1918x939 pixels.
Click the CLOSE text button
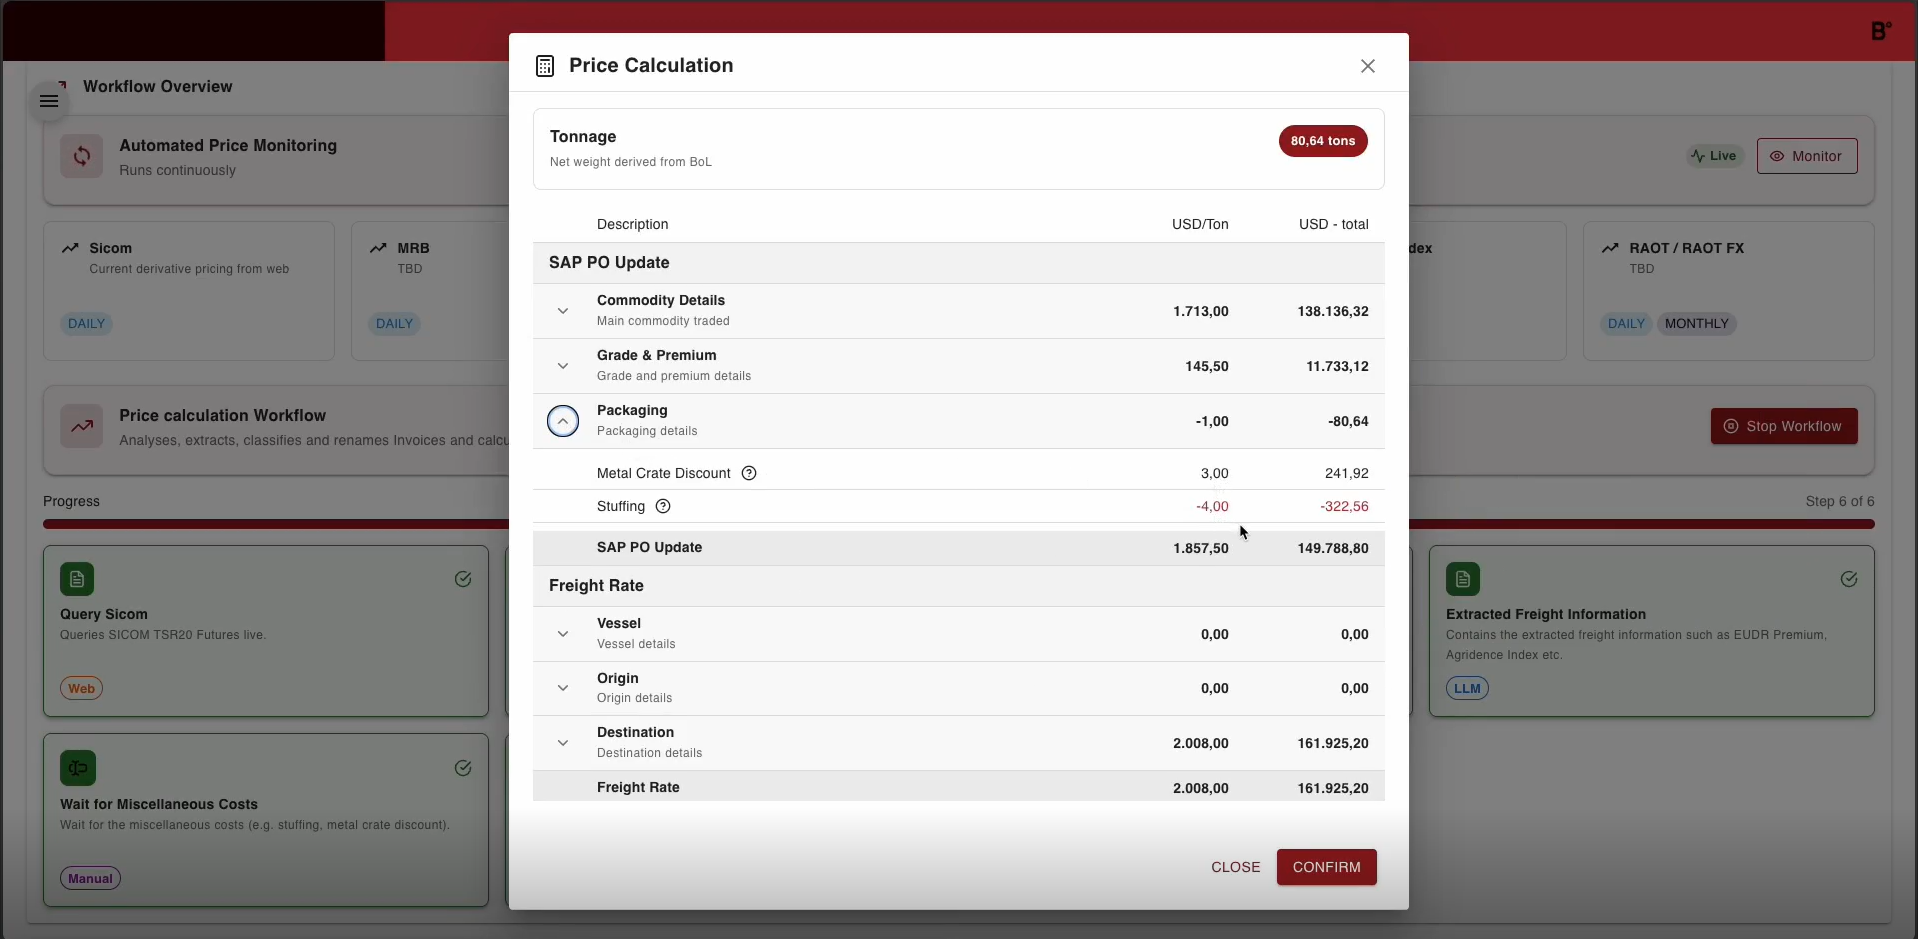click(1235, 867)
